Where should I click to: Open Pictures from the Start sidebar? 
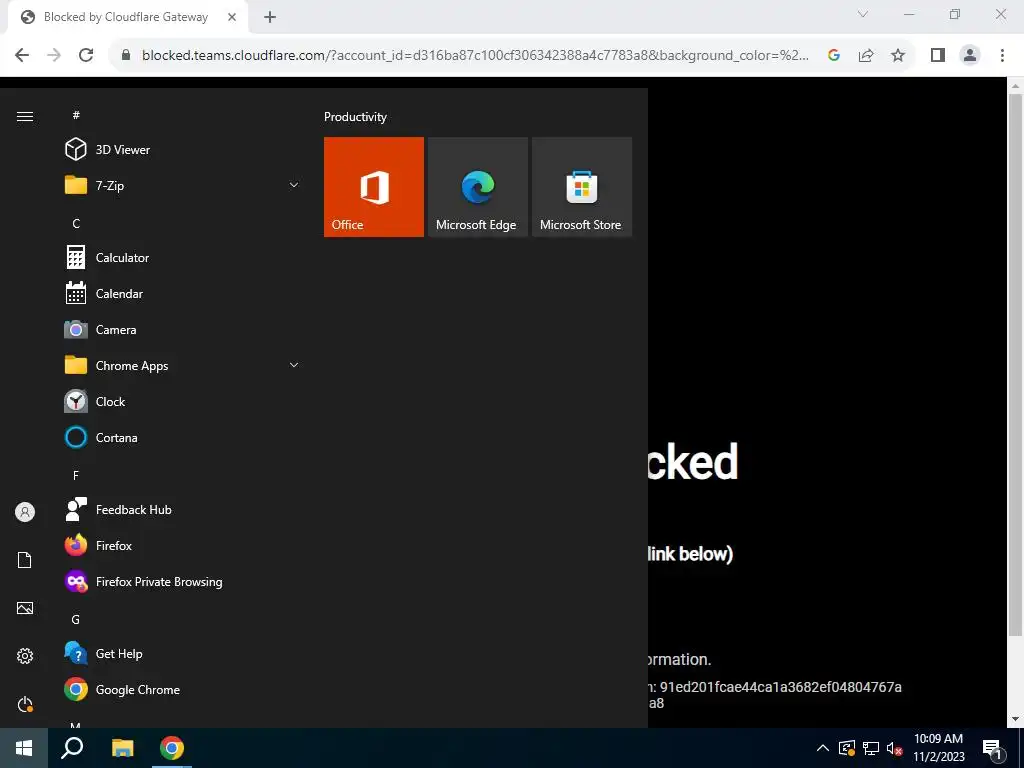point(25,608)
